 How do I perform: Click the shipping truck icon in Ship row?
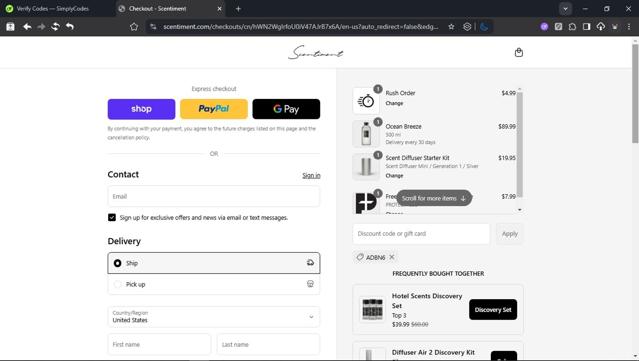pyautogui.click(x=310, y=263)
